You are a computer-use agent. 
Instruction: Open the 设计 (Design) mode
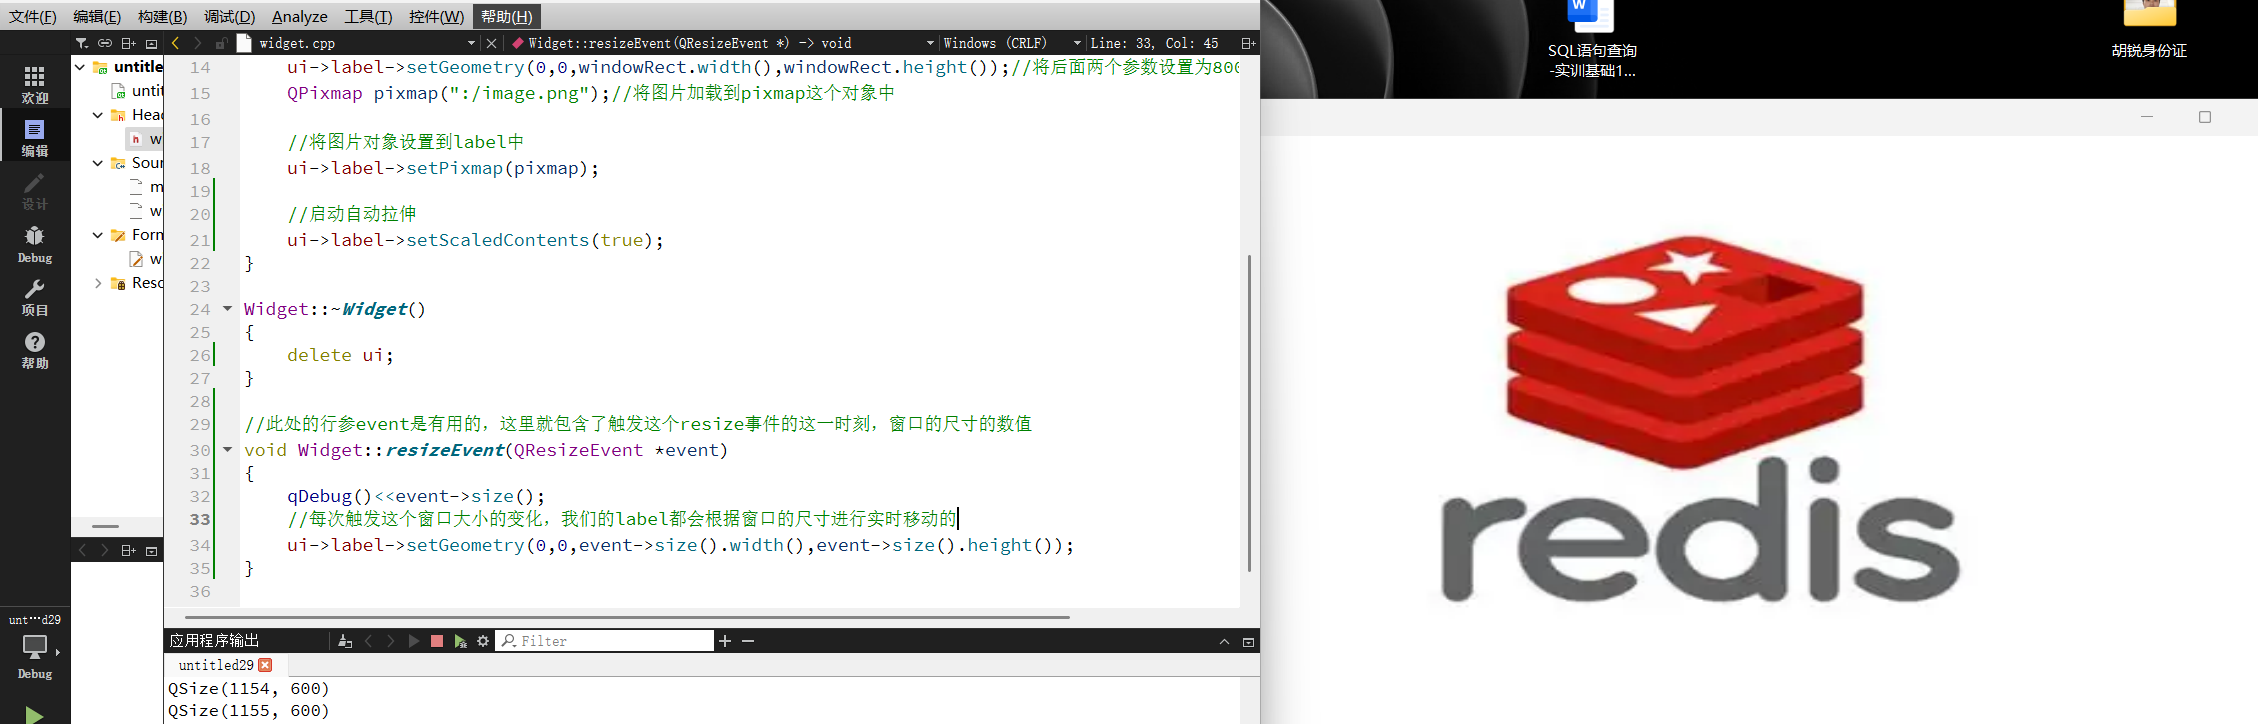click(35, 191)
